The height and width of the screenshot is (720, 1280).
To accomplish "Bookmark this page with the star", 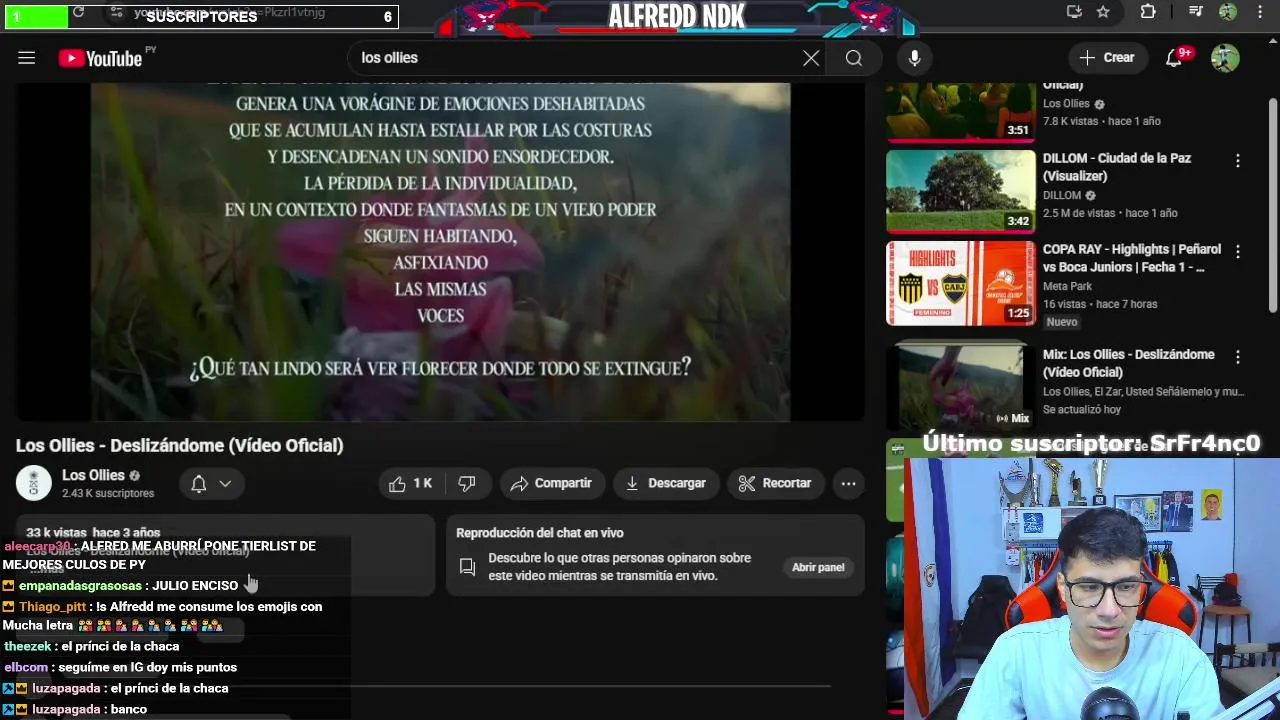I will [1103, 12].
